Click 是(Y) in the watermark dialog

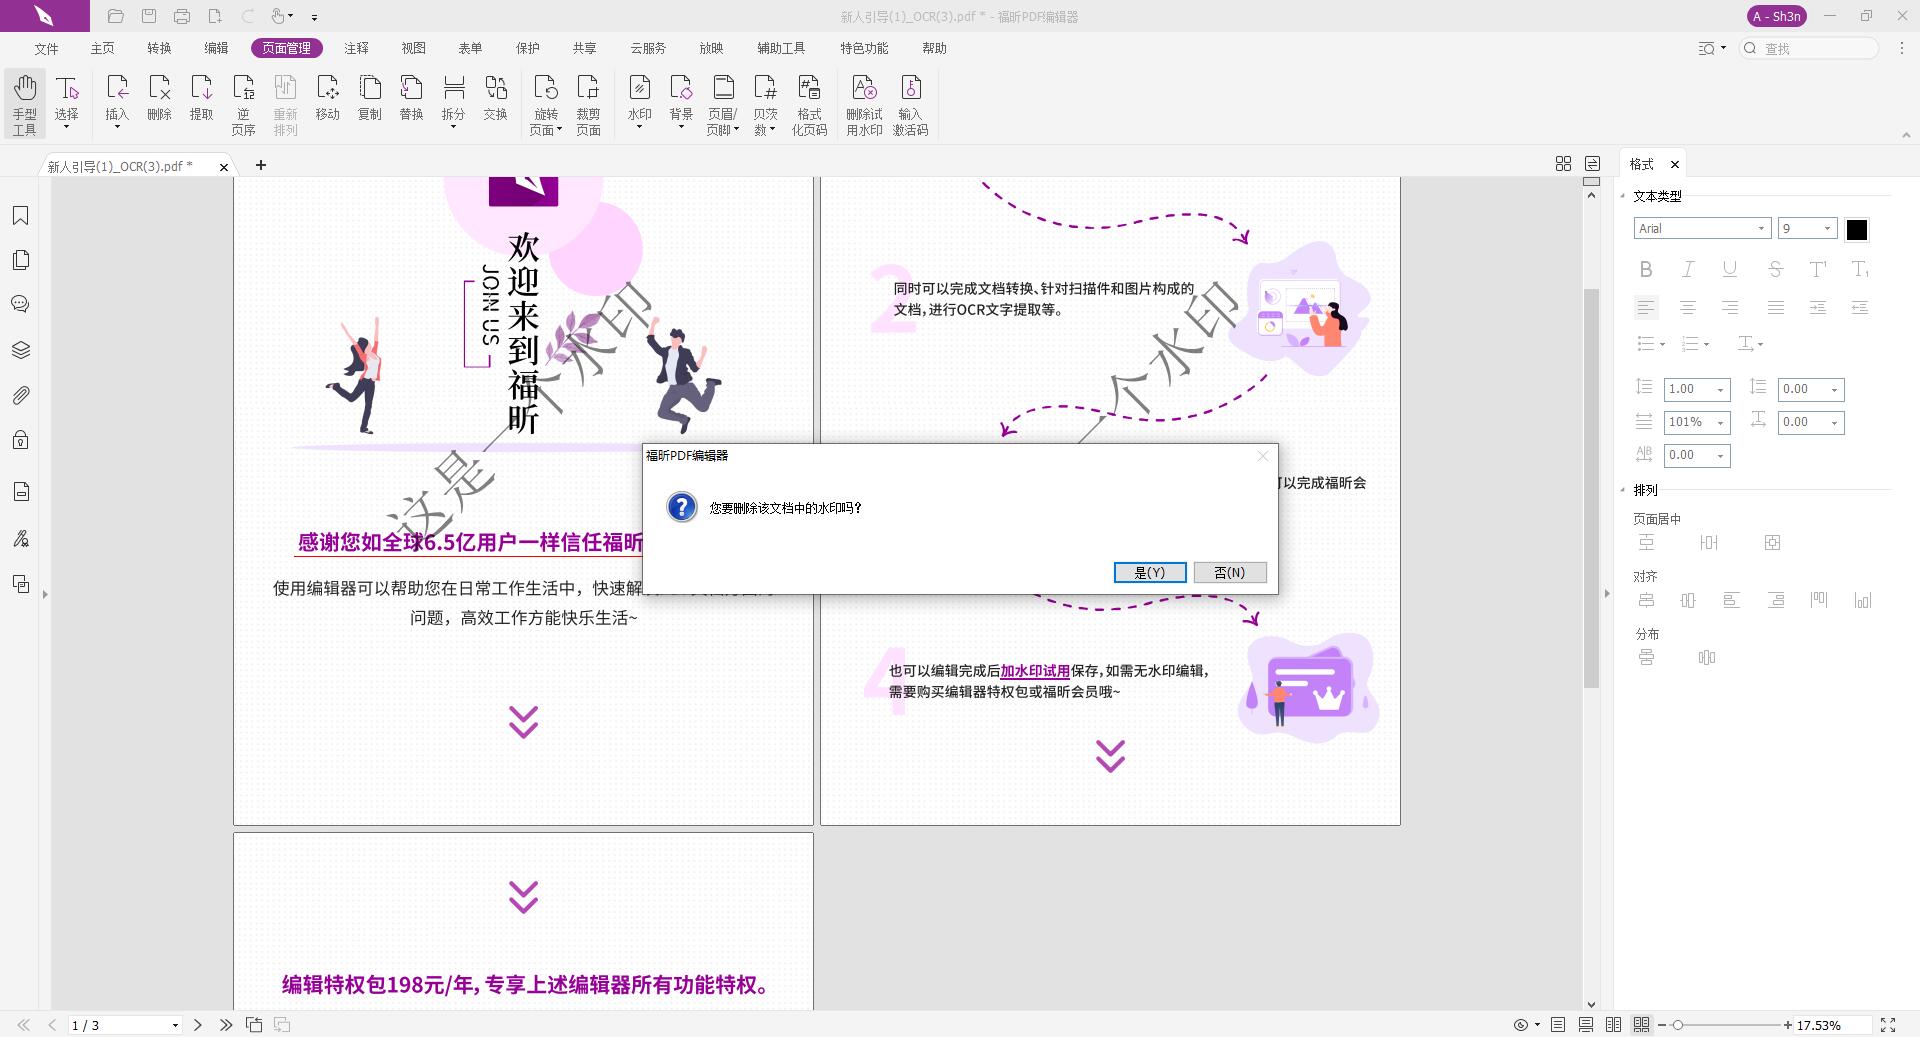coord(1149,572)
